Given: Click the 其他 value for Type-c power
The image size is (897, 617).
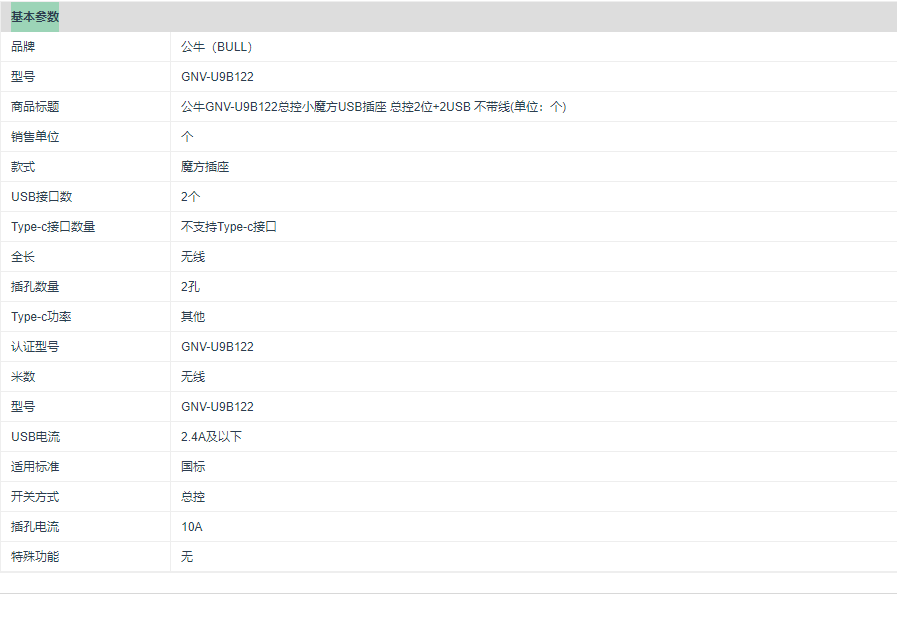Looking at the screenshot, I should (x=193, y=317).
